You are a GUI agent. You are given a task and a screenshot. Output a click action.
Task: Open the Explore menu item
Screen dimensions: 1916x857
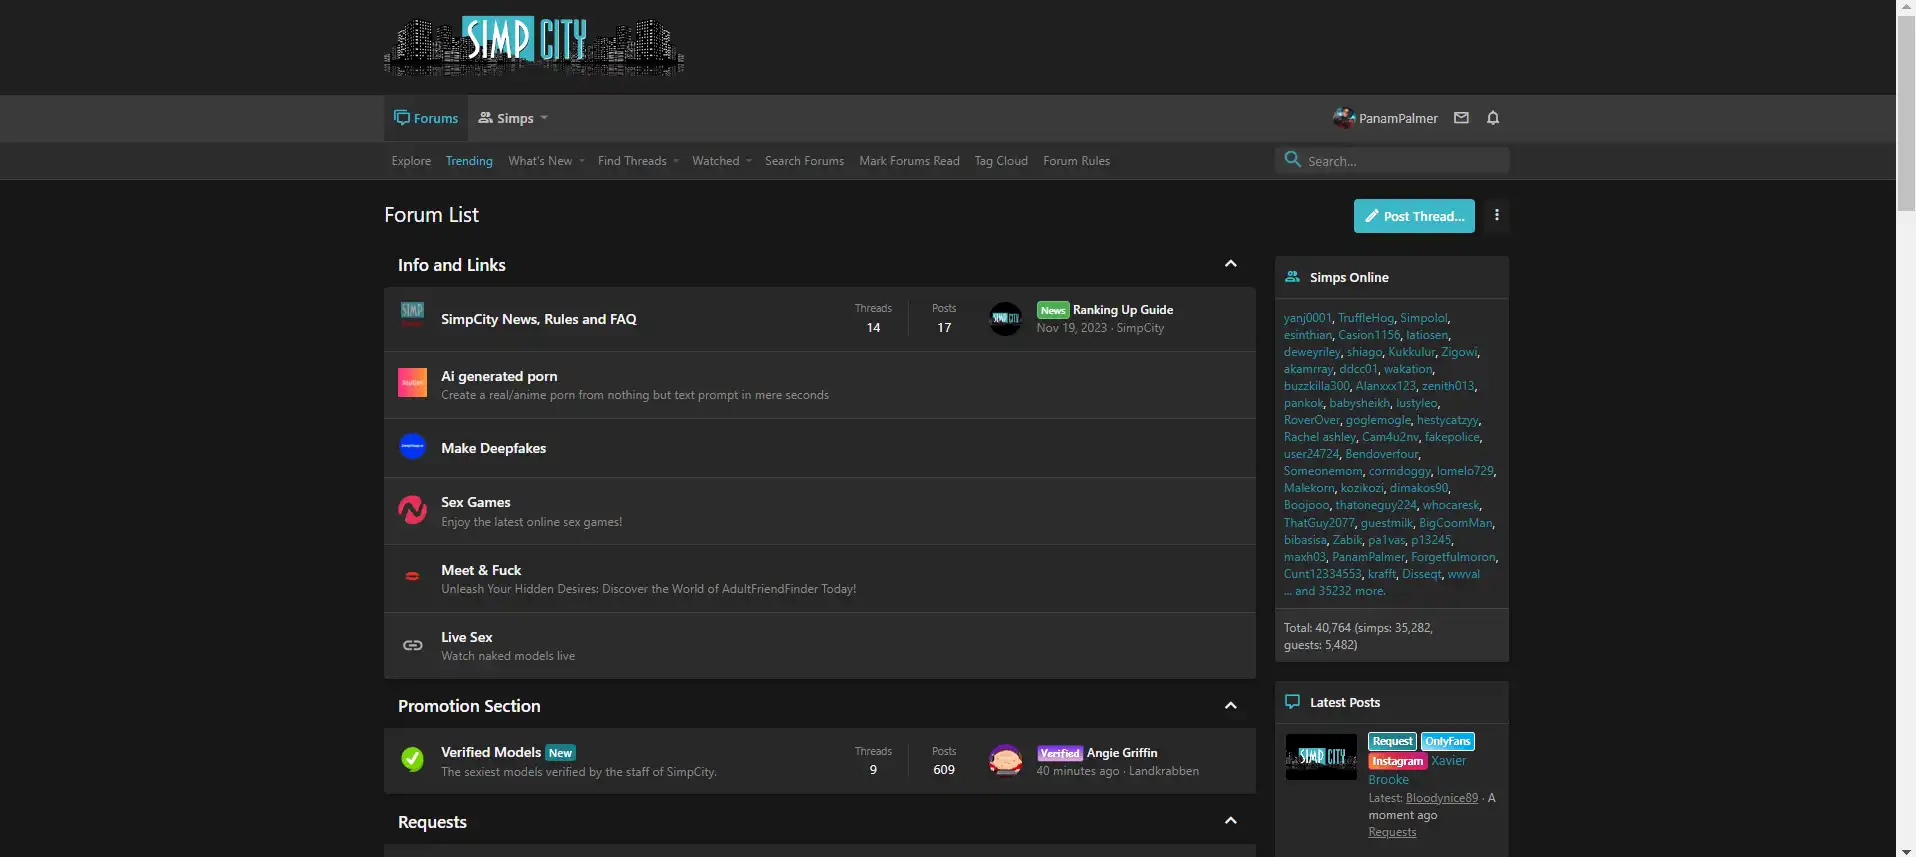(411, 161)
